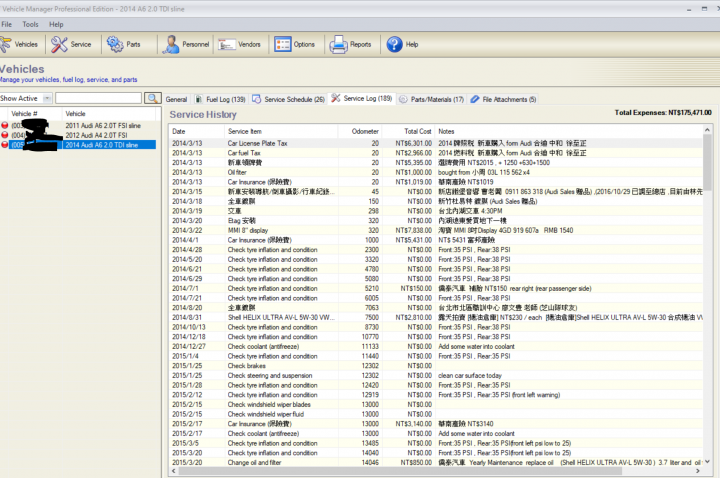The height and width of the screenshot is (478, 720).
Task: Click the Total Expenses NT$175,471.00 label
Action: click(663, 112)
